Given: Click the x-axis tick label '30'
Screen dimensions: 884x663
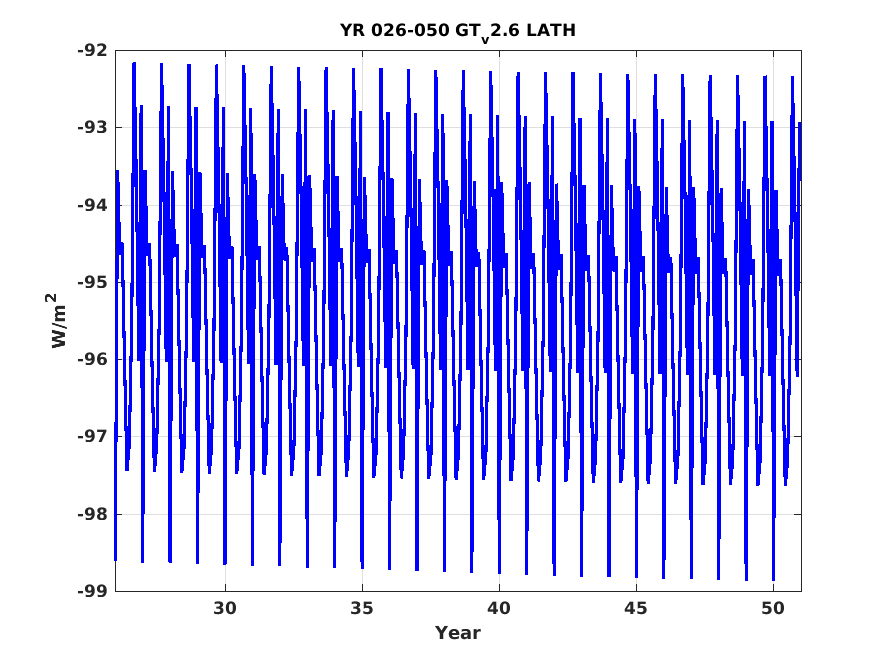Looking at the screenshot, I should click(225, 608).
